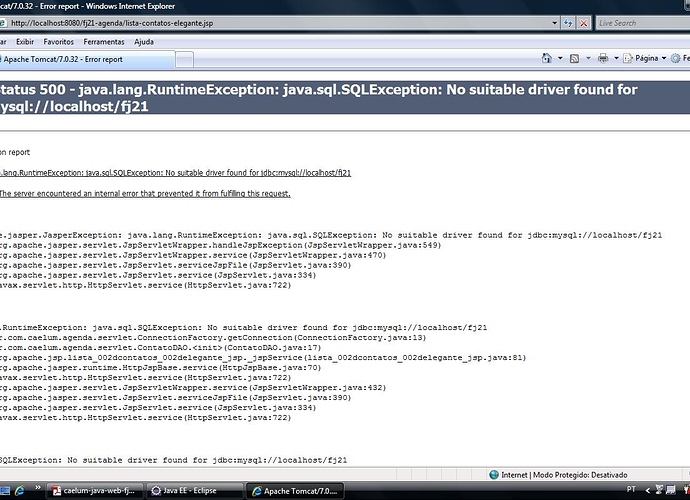Click the 'ConnectionFactory.java:13' stack trace line
690x500 pixels.
click(x=213, y=338)
